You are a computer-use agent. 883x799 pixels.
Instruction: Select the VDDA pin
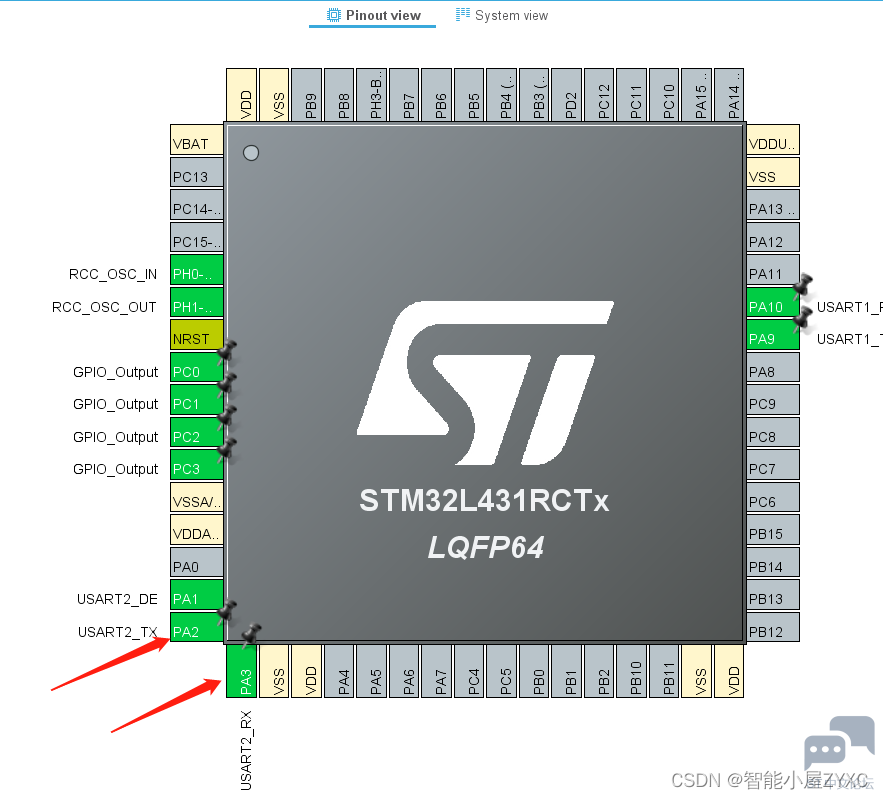click(197, 529)
